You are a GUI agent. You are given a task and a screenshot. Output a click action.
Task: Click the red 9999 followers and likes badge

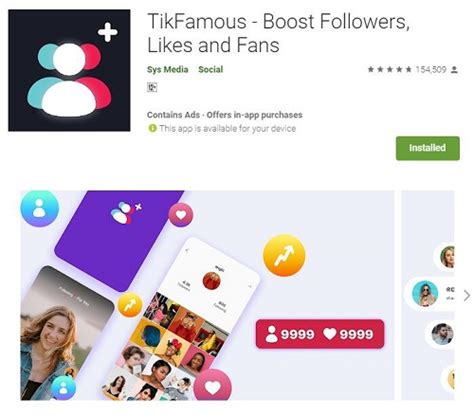(320, 334)
